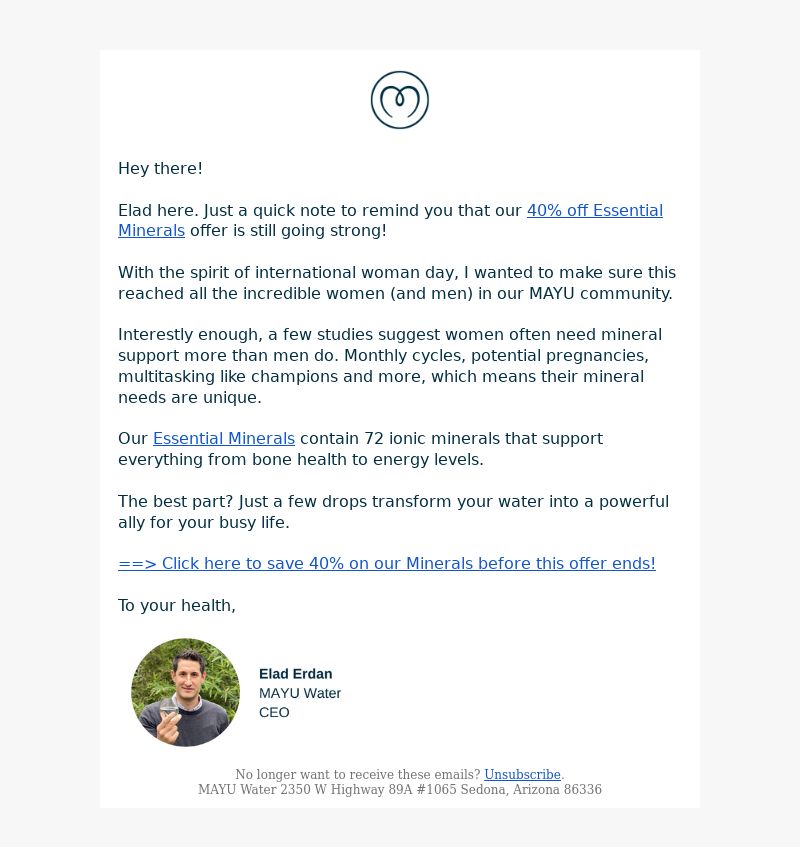Image resolution: width=800 pixels, height=847 pixels.
Task: Click the 'Hey there!' greeting
Action: click(160, 169)
